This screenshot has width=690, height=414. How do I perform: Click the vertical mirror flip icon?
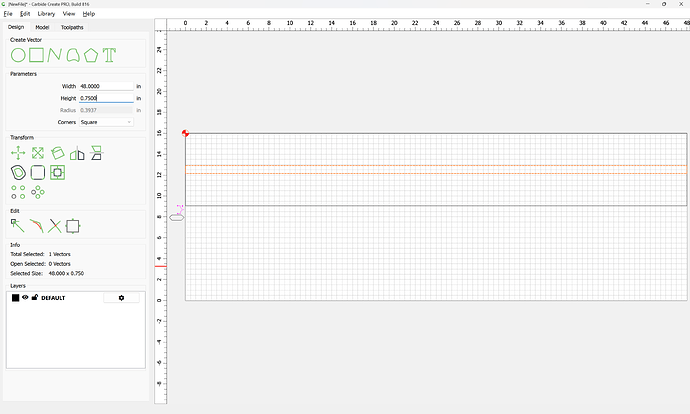coord(96,153)
